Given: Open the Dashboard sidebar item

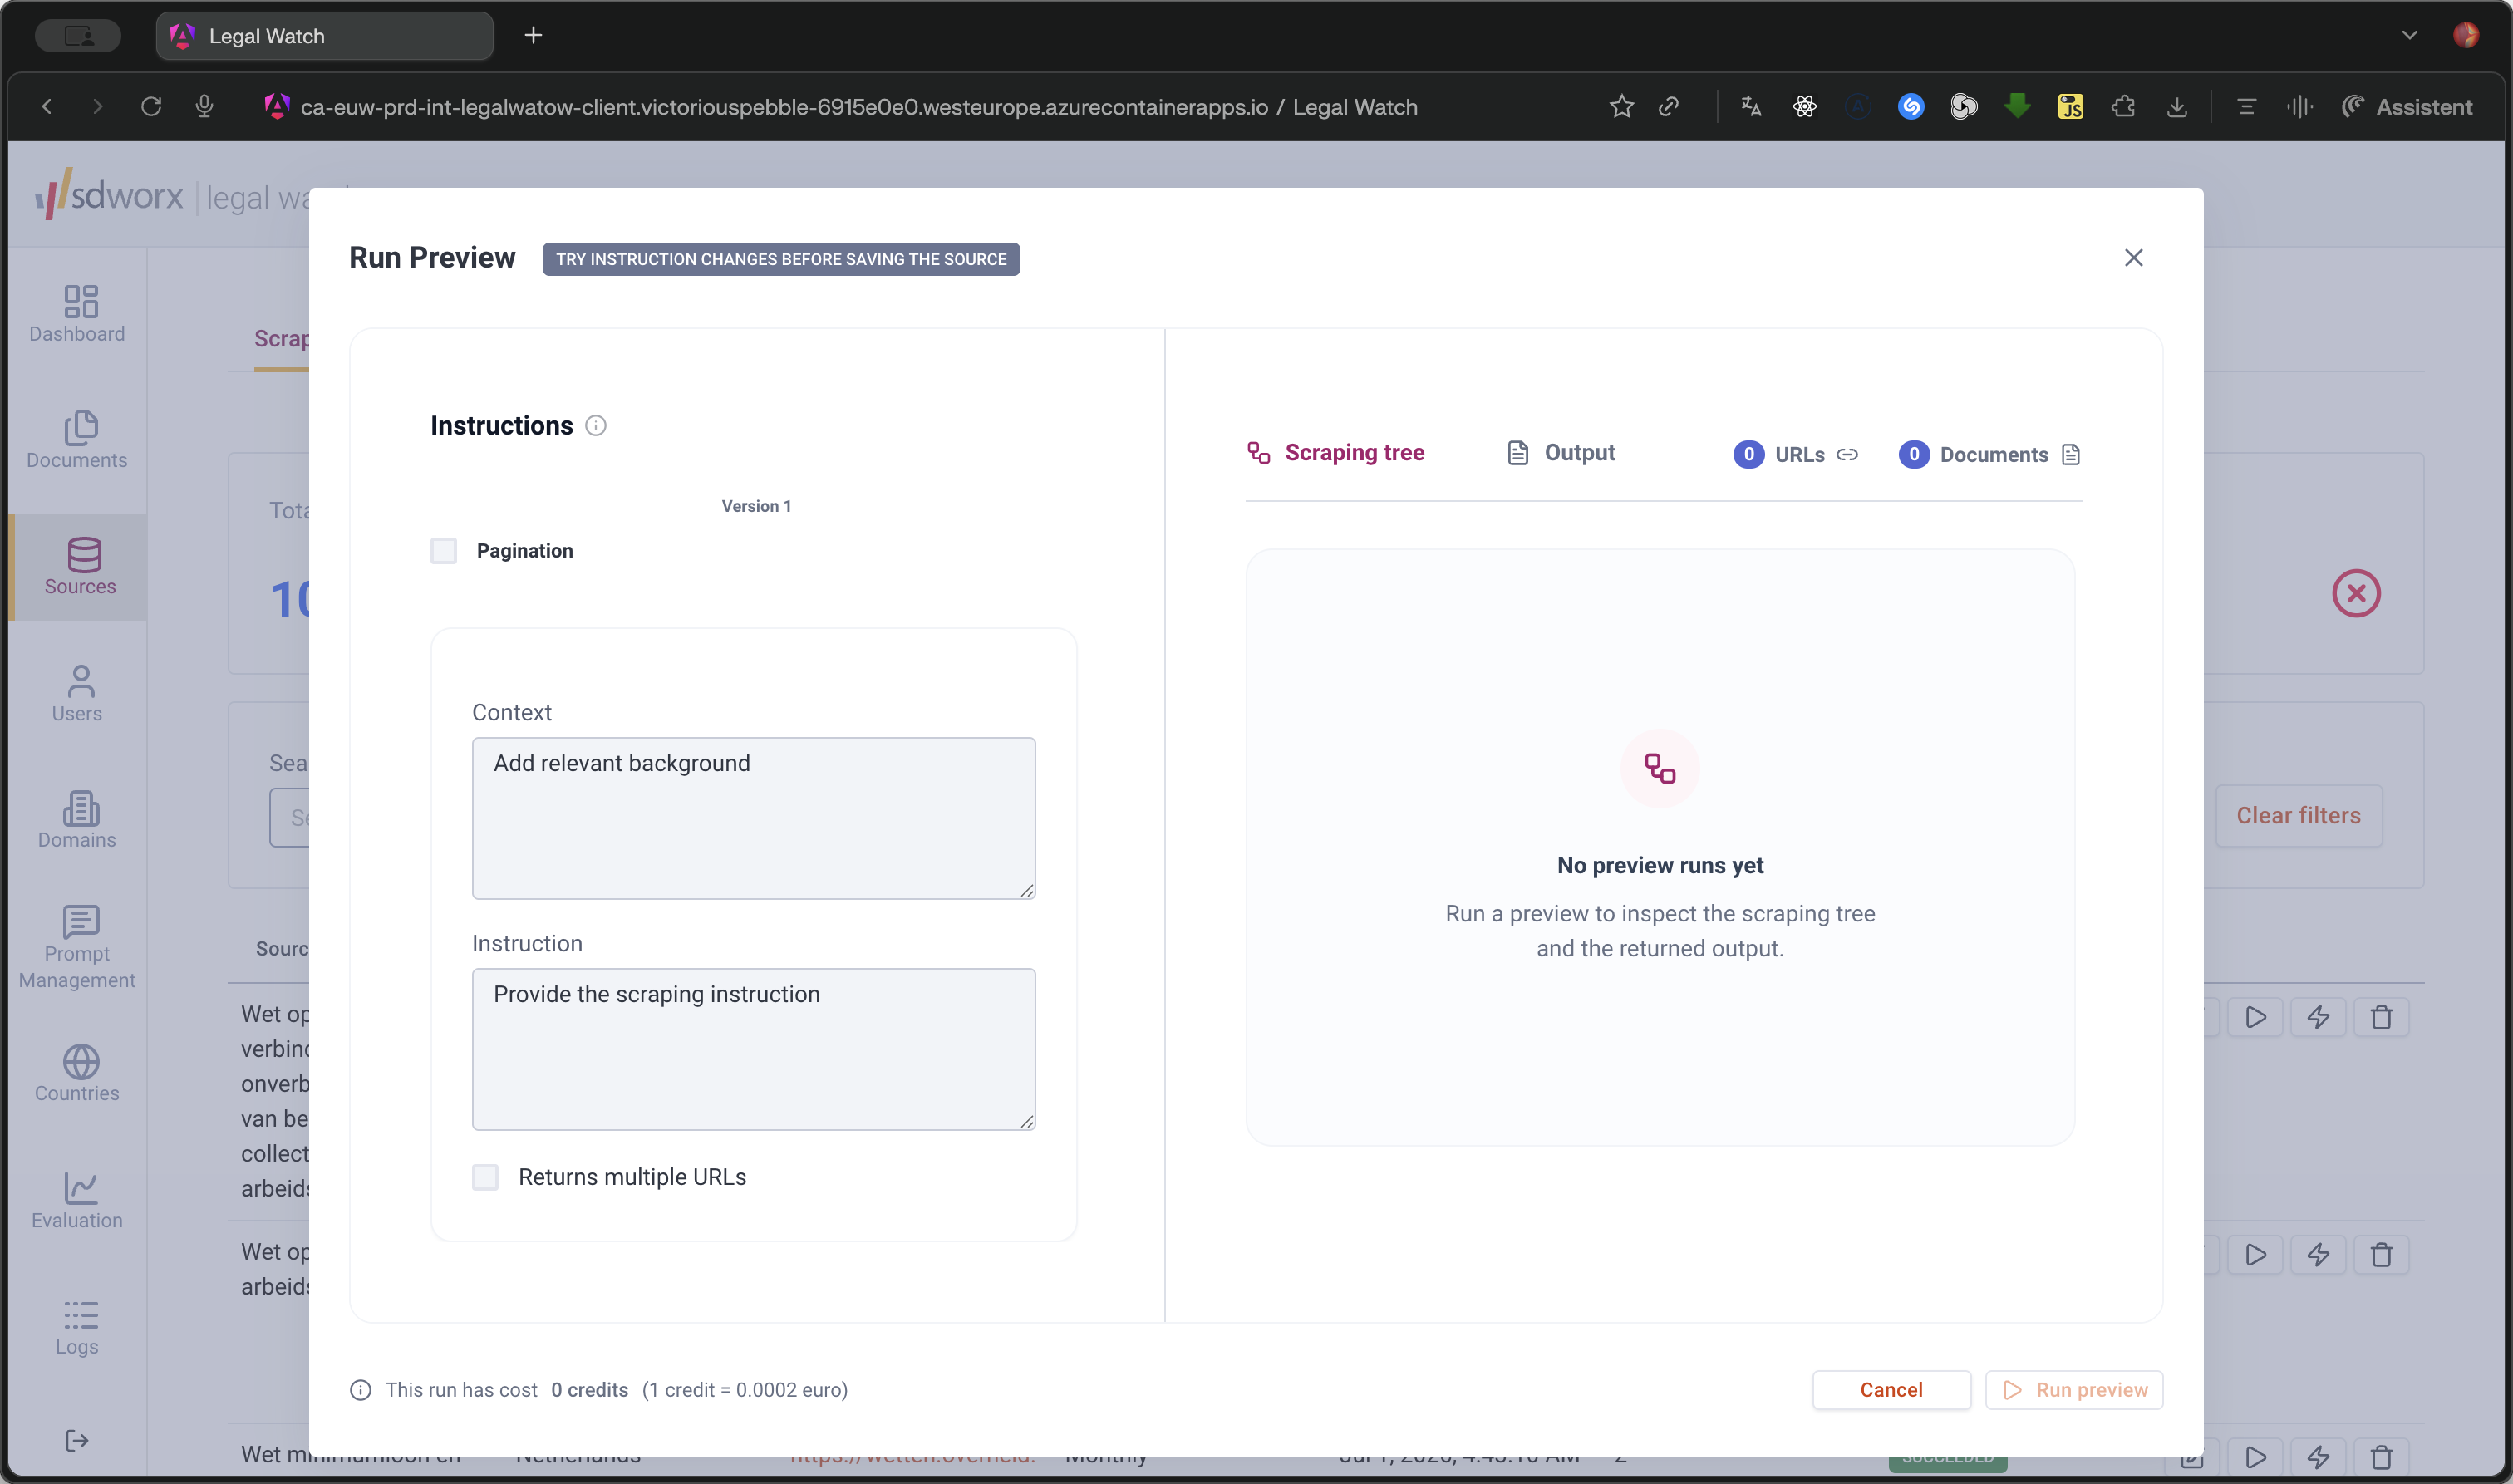Looking at the screenshot, I should click(x=77, y=313).
